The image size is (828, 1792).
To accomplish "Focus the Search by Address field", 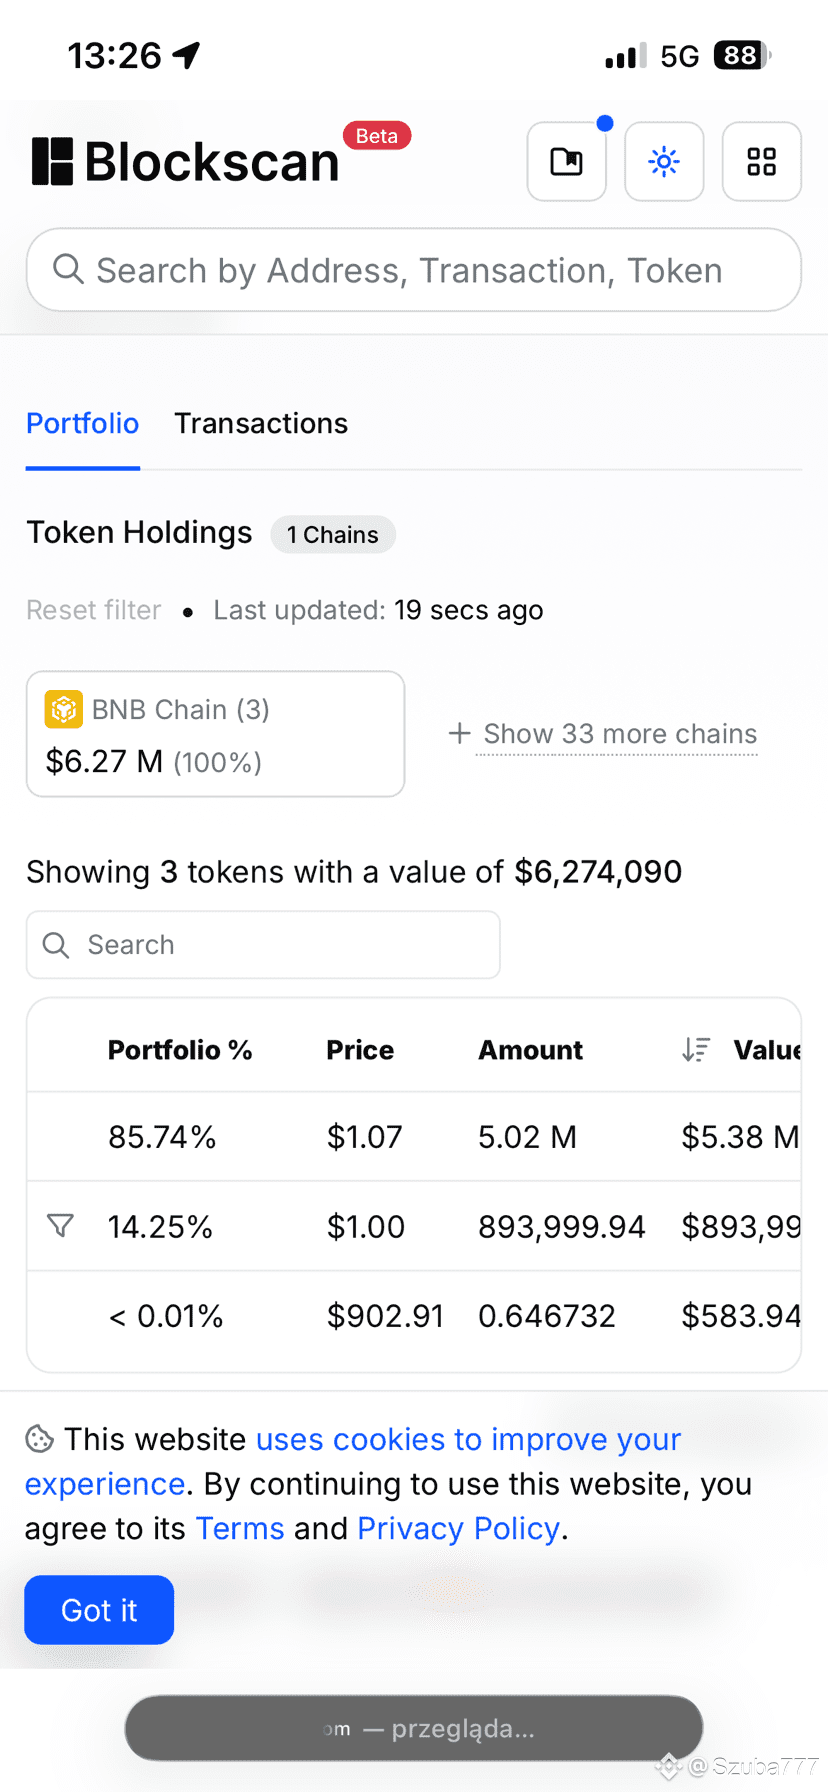I will [x=414, y=270].
